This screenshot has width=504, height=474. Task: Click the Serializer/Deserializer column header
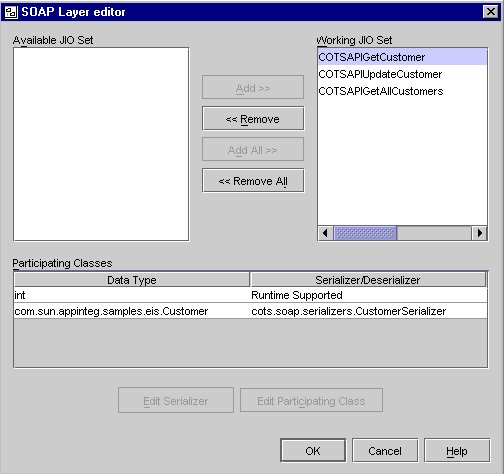coord(368,280)
